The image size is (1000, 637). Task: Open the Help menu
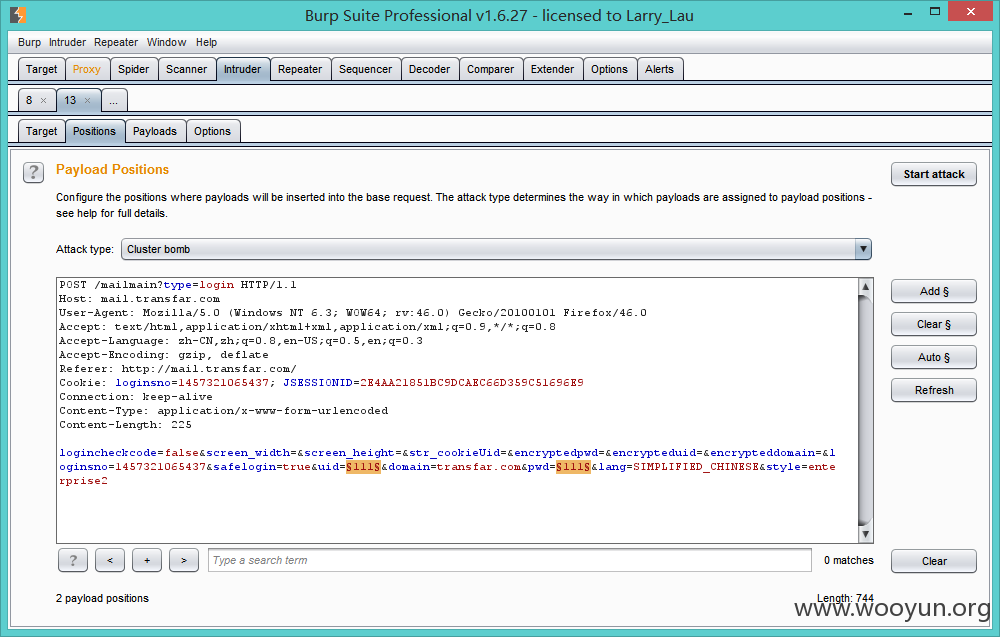[206, 42]
